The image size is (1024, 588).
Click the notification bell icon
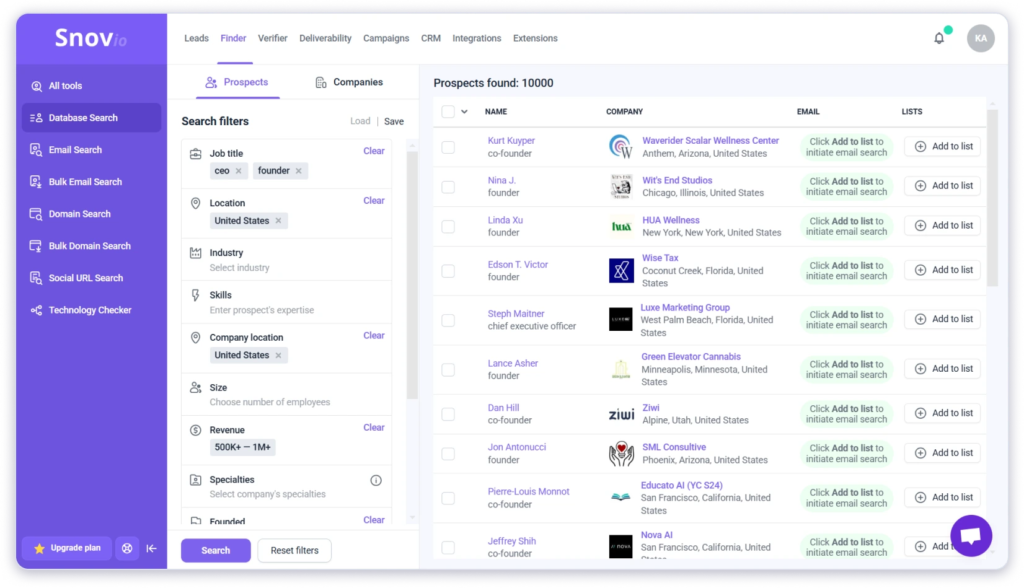938,38
